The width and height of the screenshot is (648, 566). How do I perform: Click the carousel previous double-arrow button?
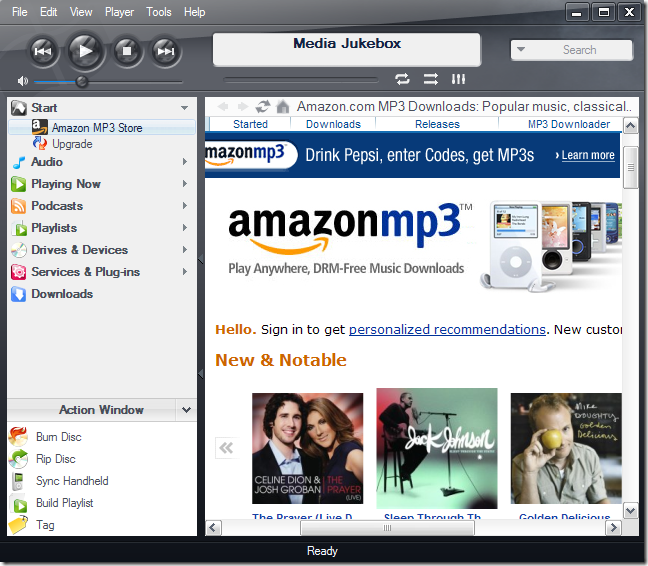[x=226, y=447]
